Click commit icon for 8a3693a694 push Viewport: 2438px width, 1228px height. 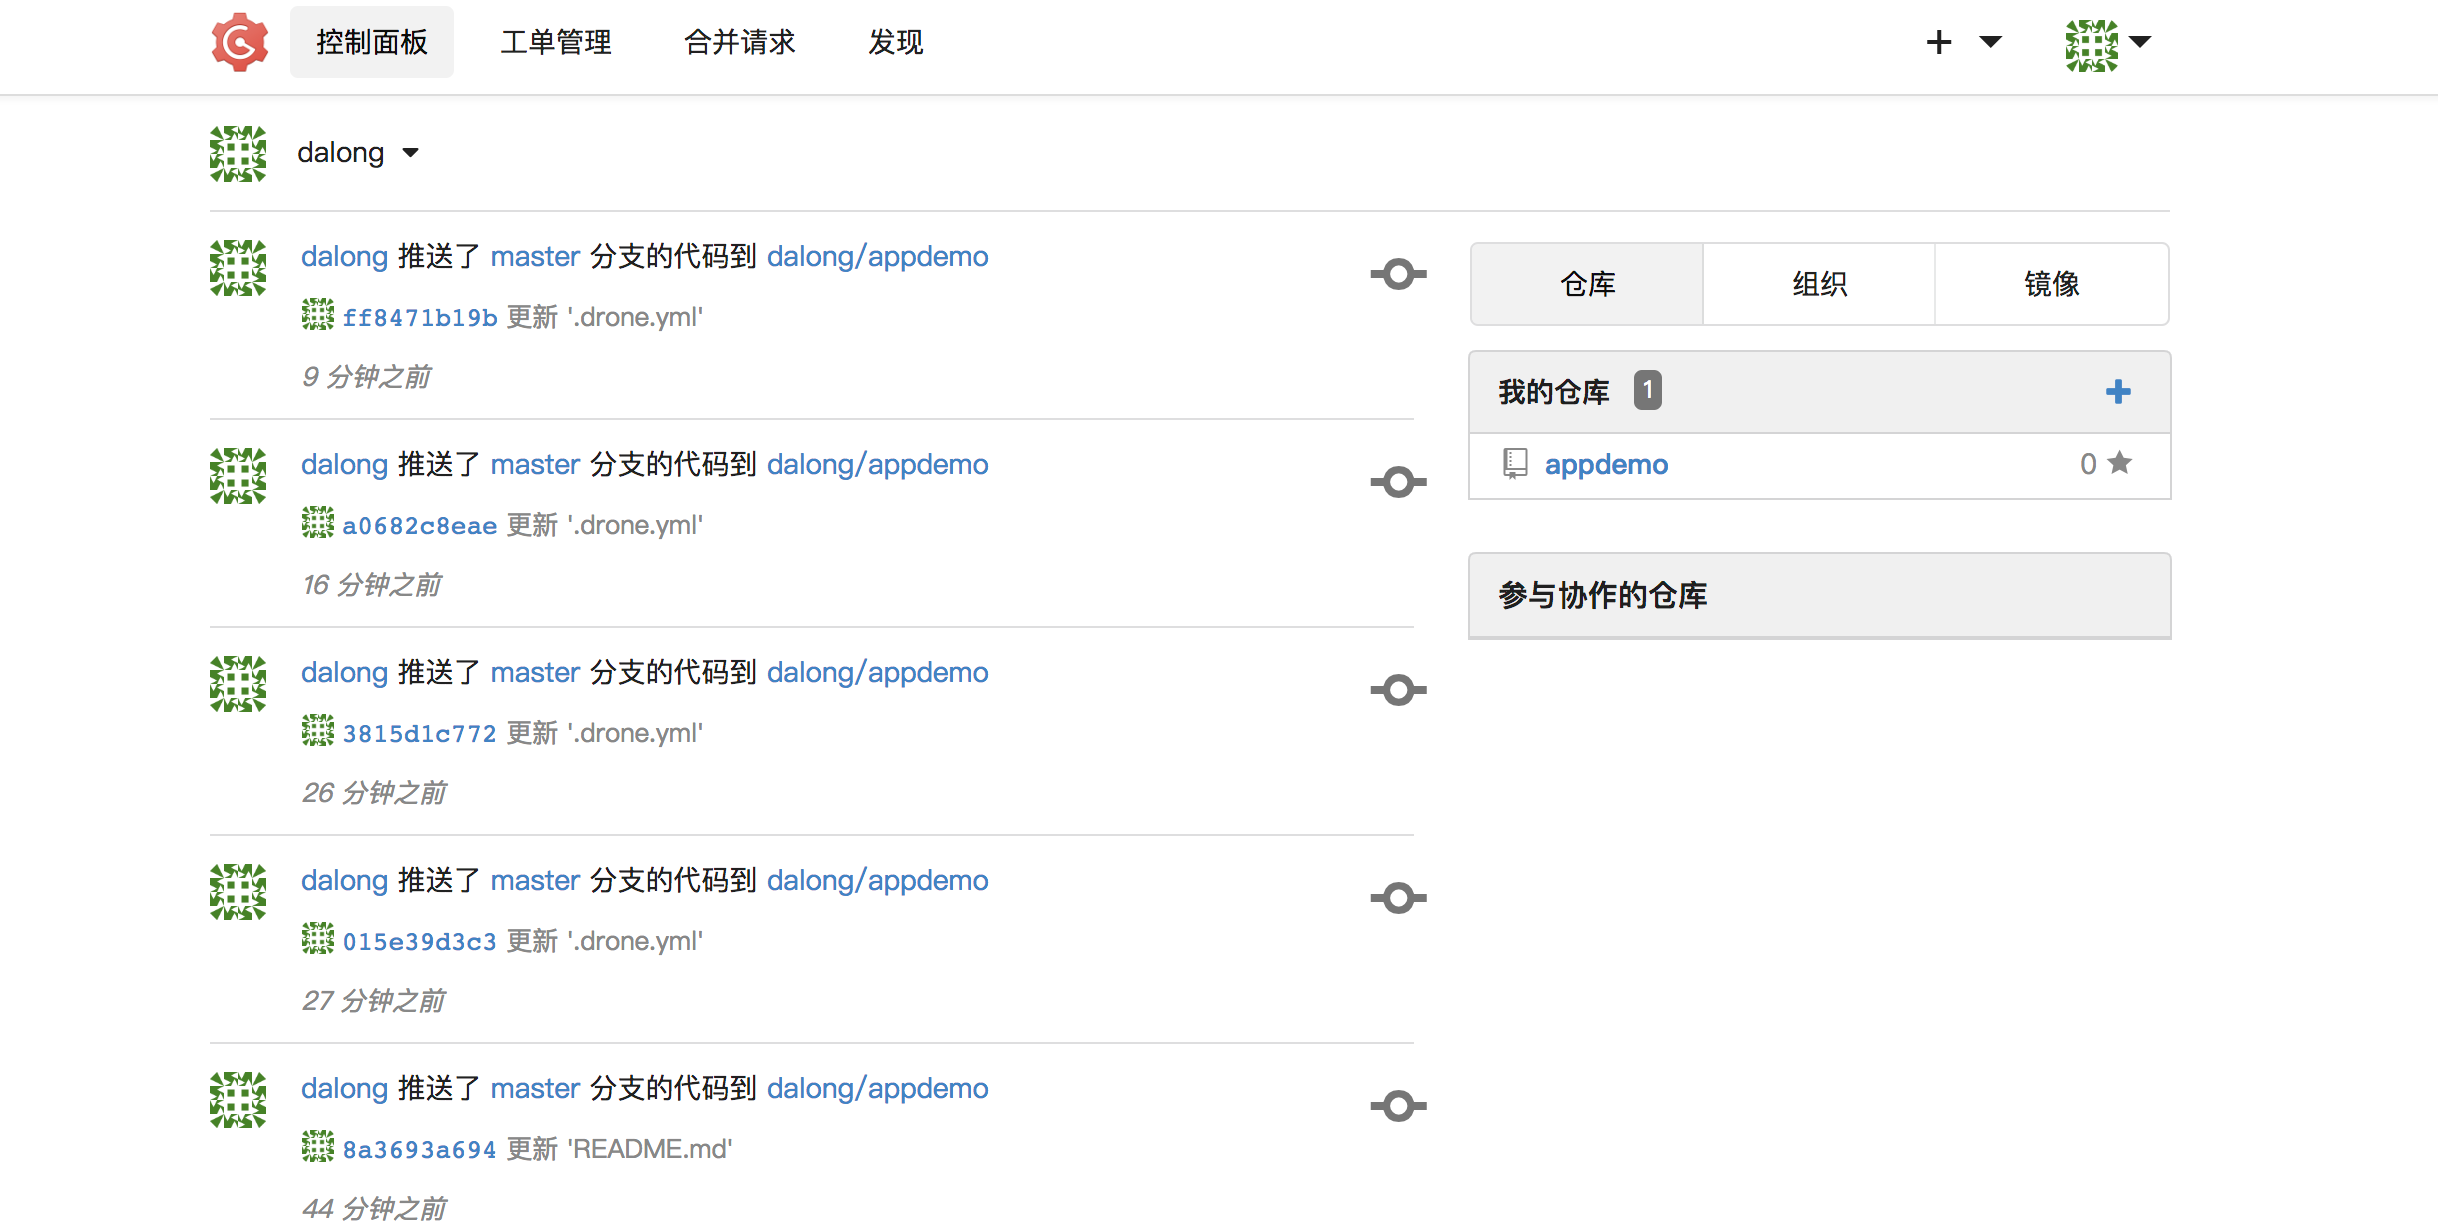coord(1398,1106)
